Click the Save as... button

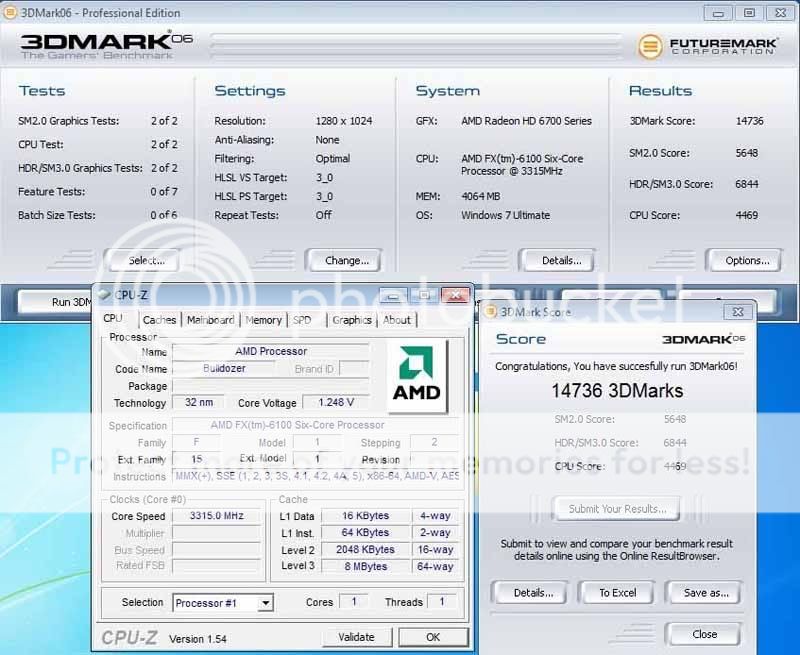pos(704,593)
